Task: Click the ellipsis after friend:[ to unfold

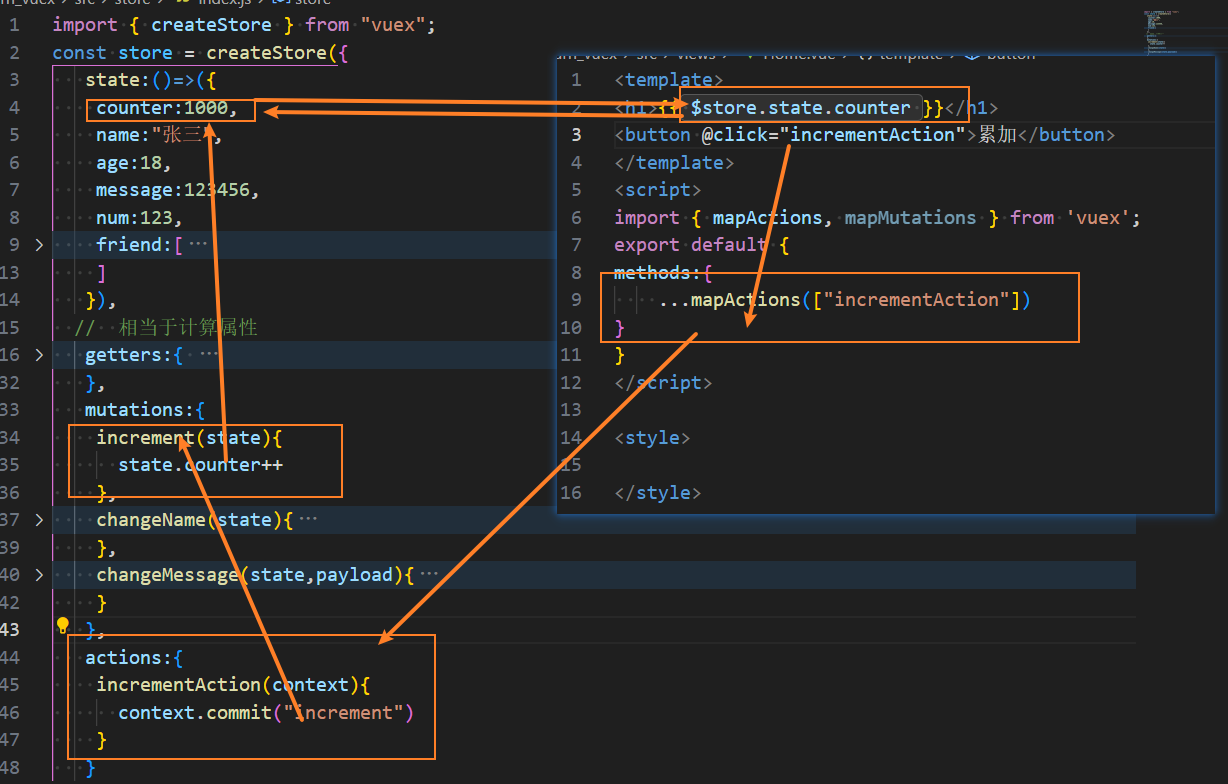Action: click(198, 244)
